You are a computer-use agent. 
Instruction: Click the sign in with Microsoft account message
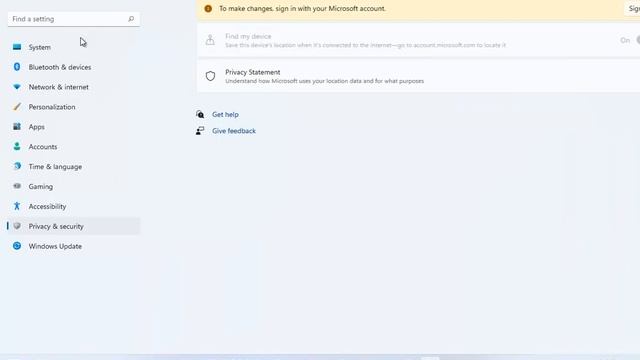[302, 9]
